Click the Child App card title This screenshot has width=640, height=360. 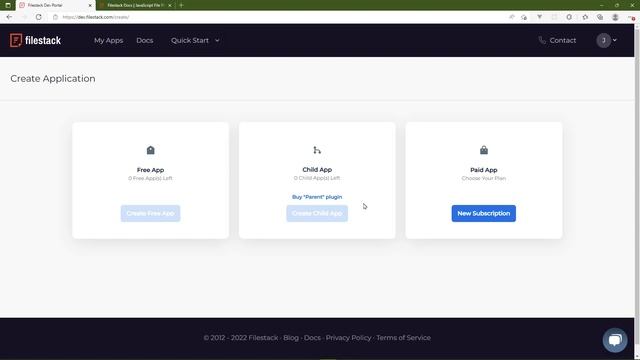coord(317,169)
